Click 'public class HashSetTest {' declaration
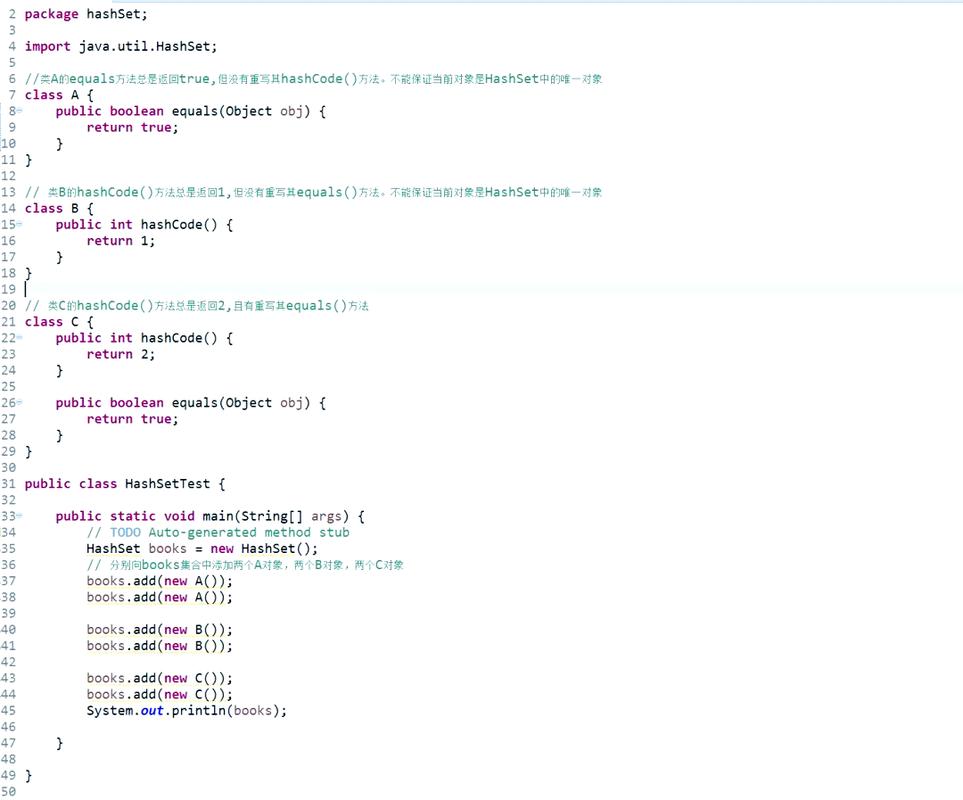 coord(125,484)
